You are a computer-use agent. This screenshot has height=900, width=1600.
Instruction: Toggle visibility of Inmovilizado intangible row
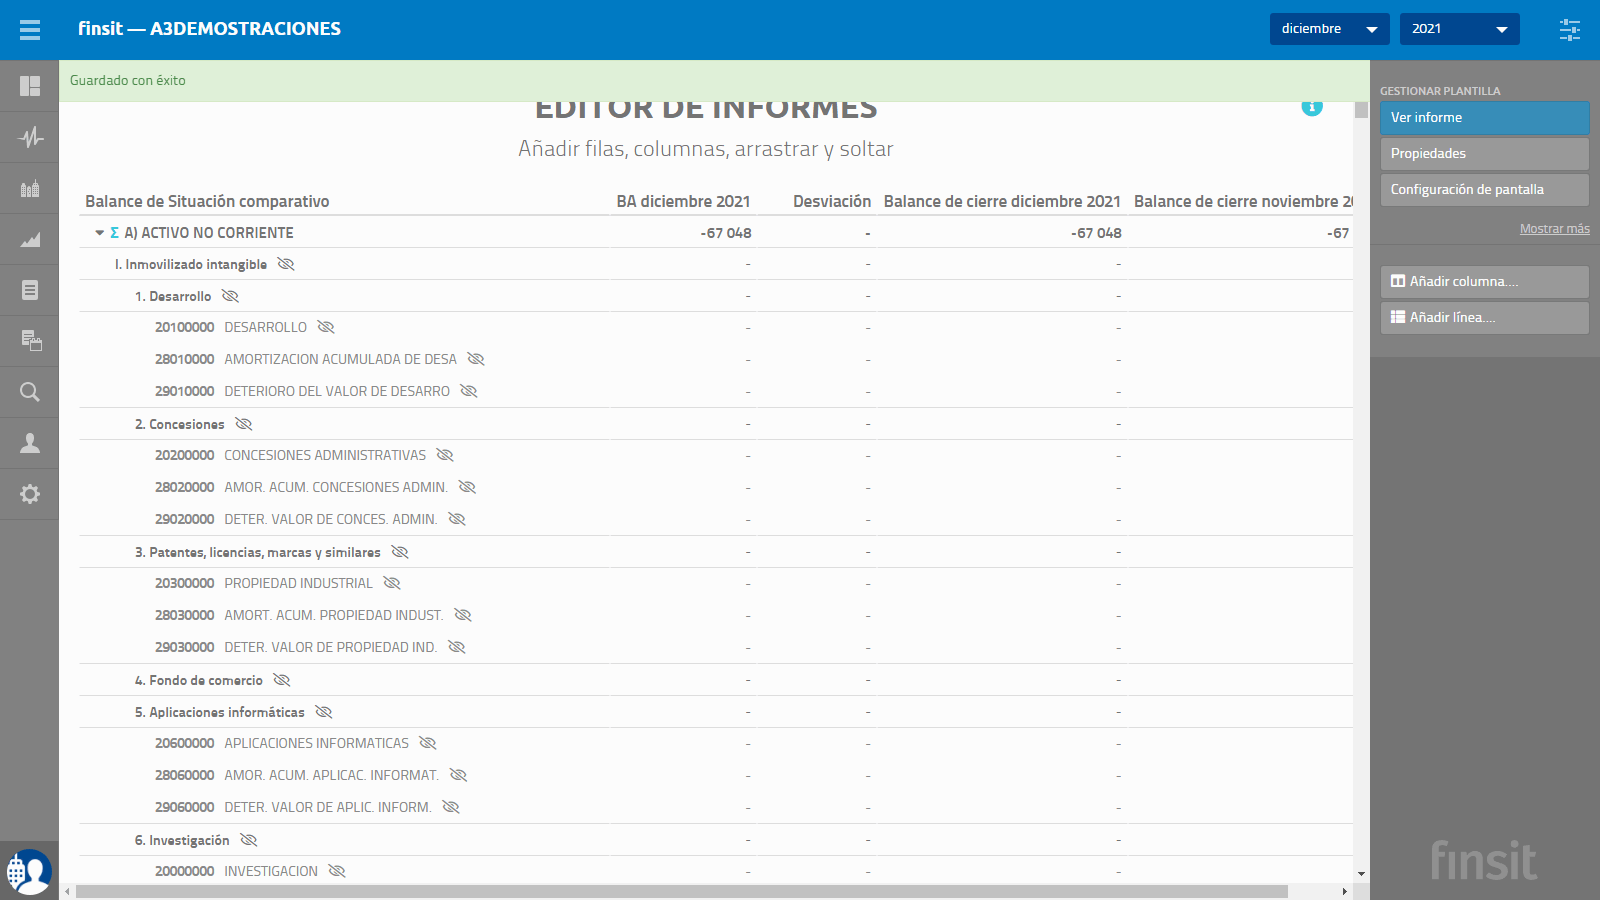pyautogui.click(x=286, y=264)
